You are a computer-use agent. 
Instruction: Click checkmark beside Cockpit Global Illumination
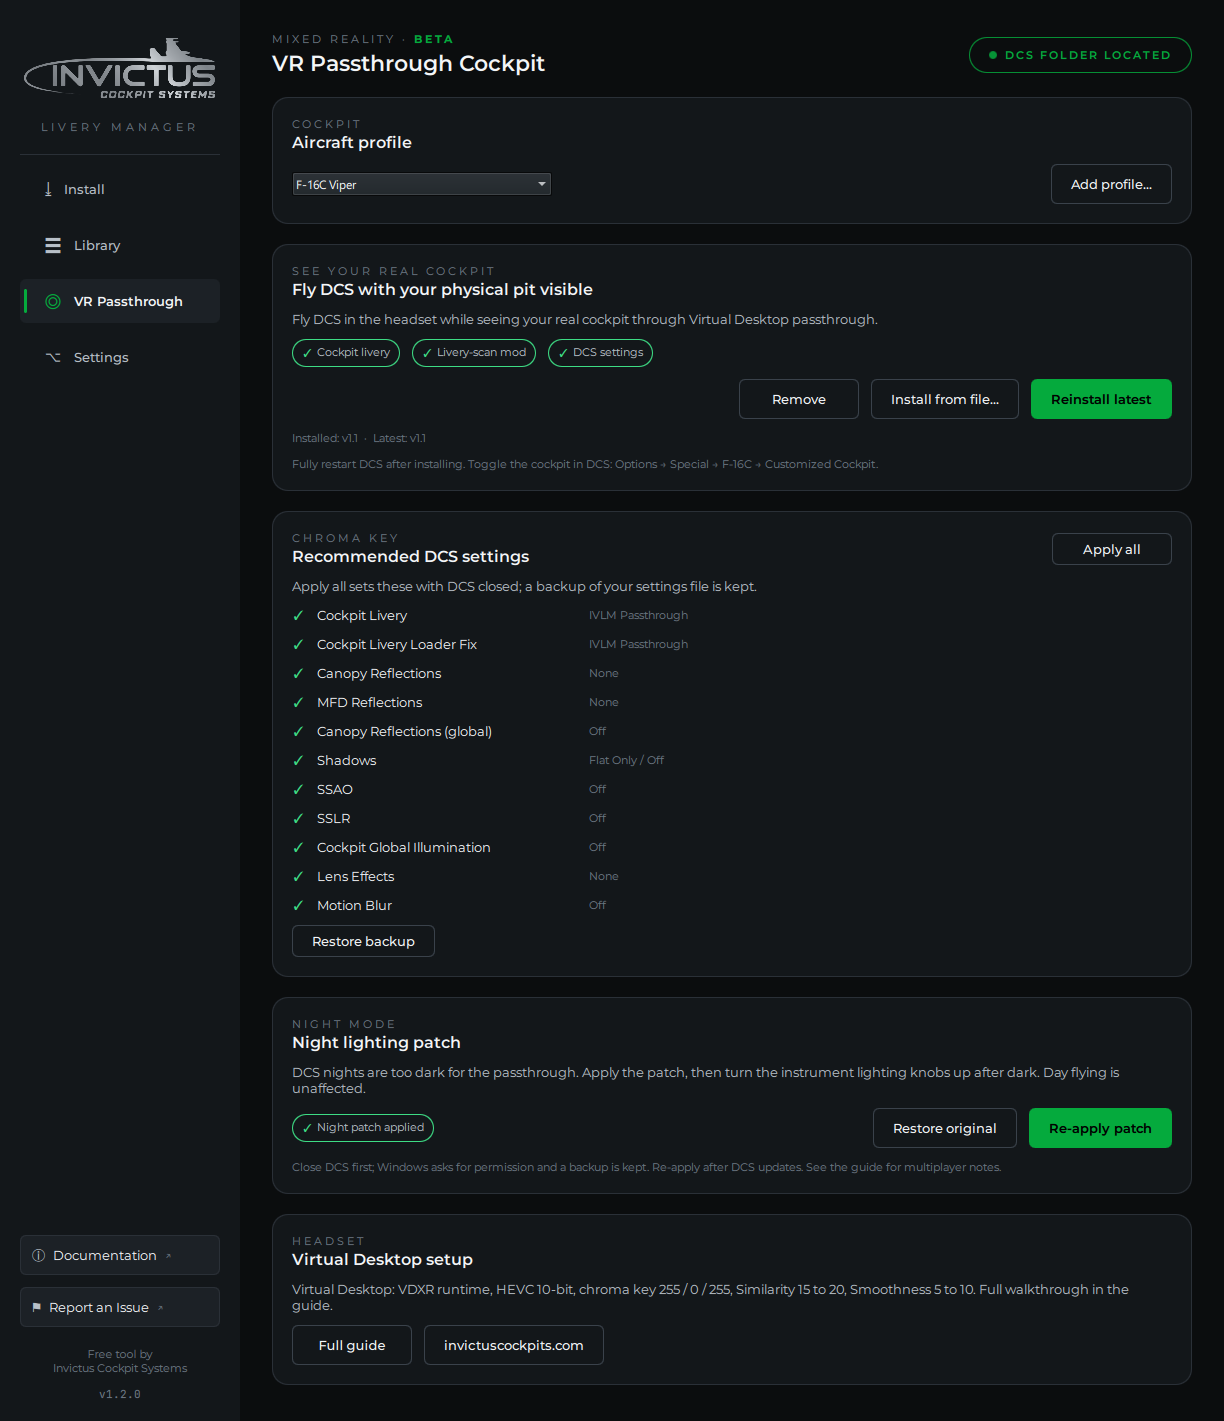(298, 848)
